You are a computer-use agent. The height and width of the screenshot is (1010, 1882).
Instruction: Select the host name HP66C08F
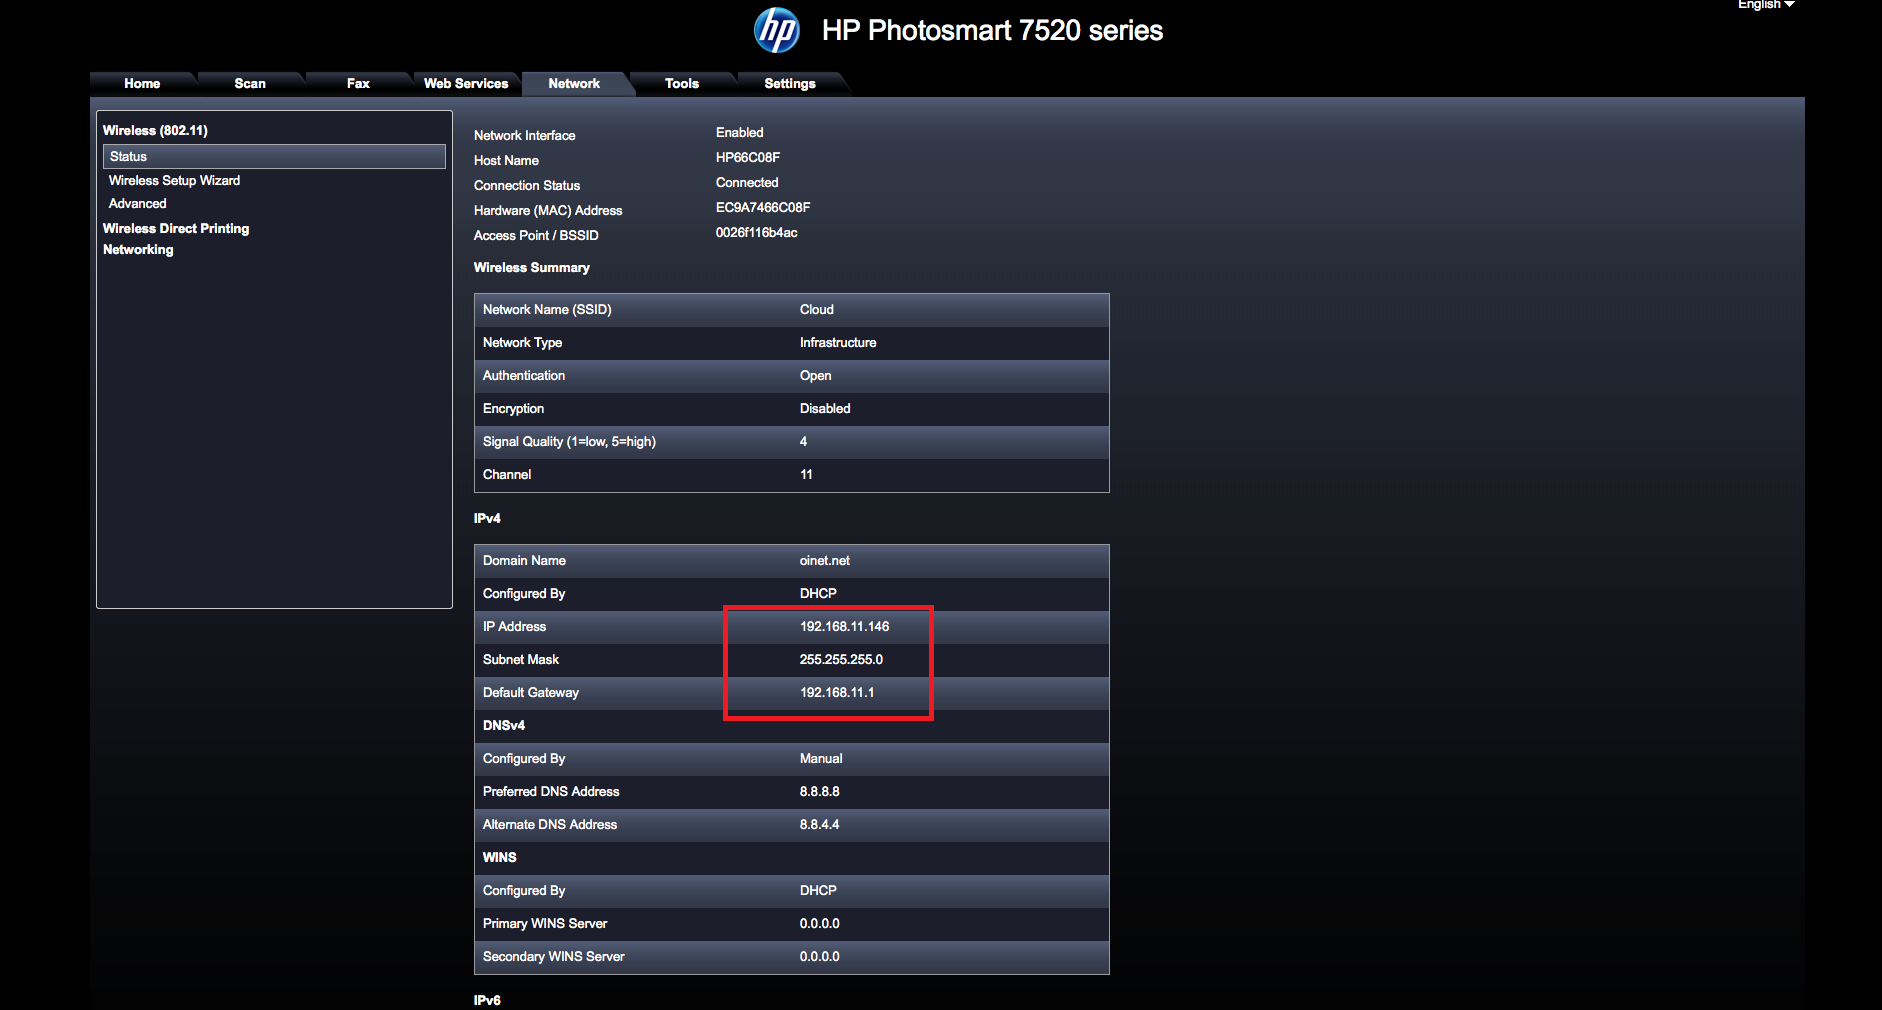(x=748, y=158)
